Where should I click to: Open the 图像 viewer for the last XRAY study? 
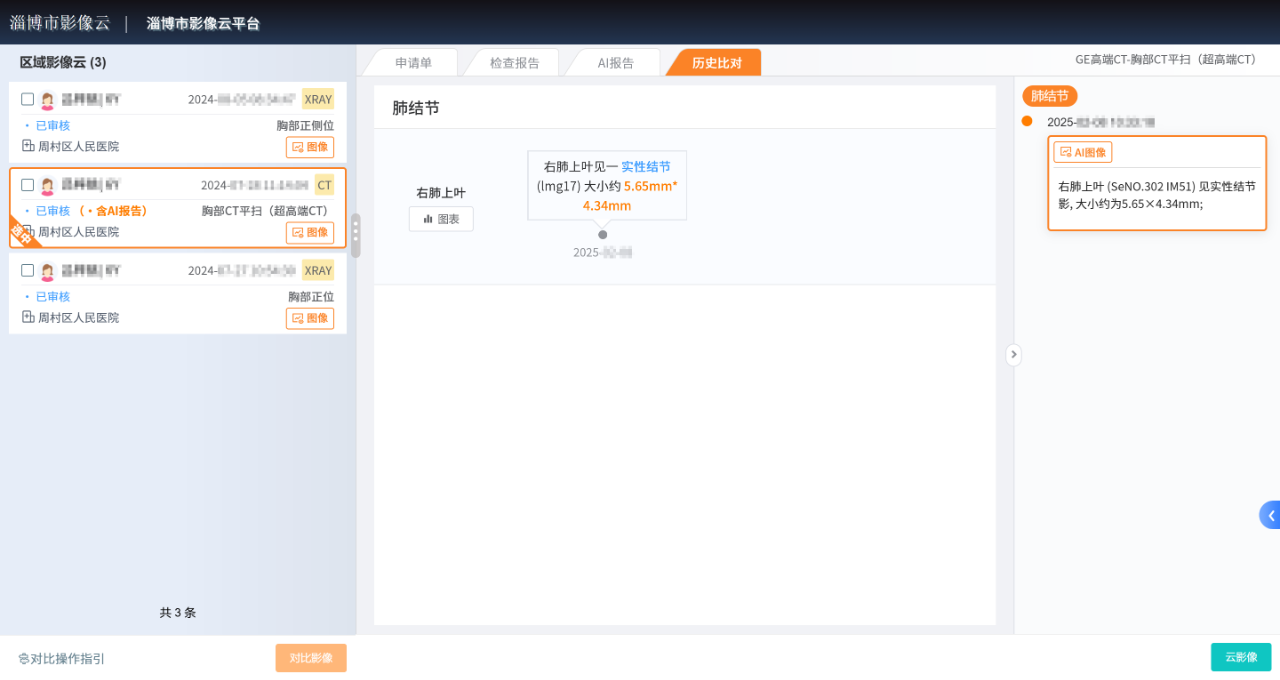pyautogui.click(x=310, y=317)
